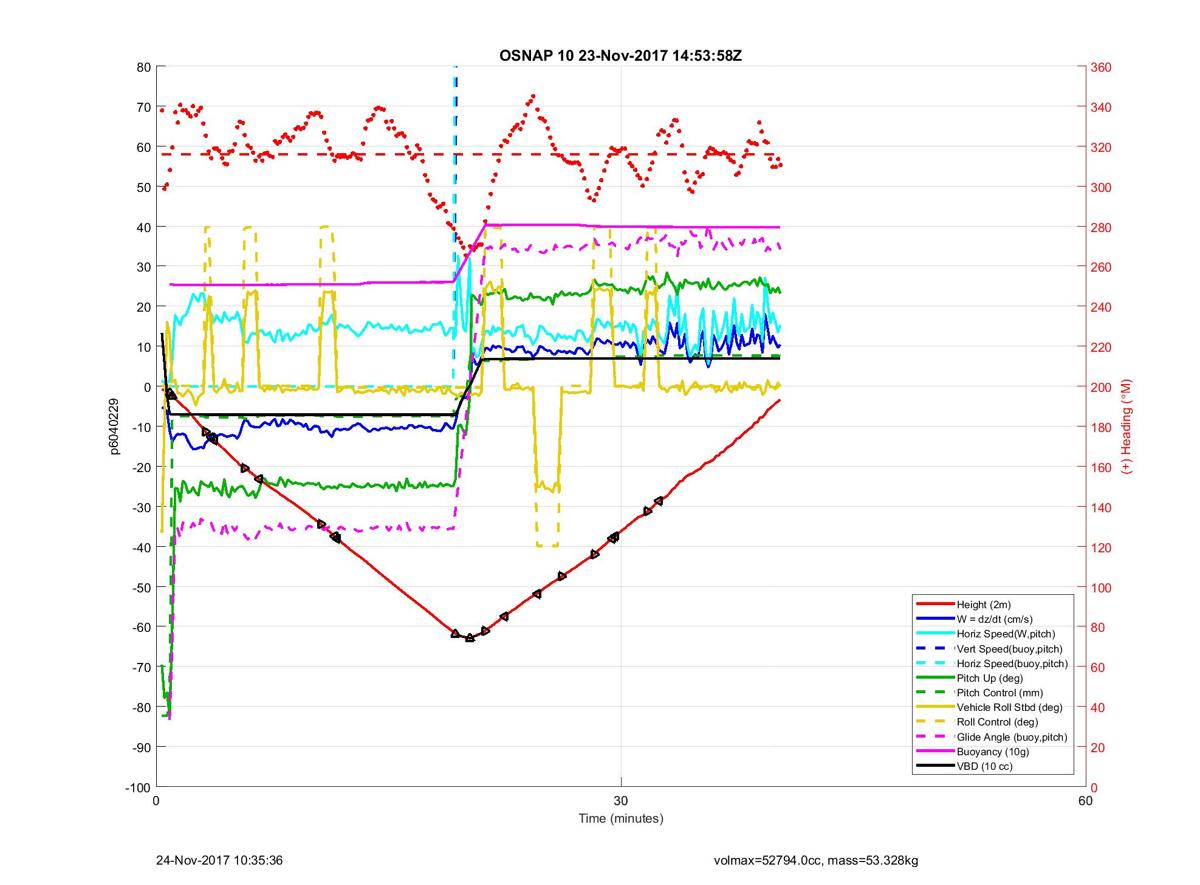
Task: Click the 'p6040229' left axis label
Action: 116,426
